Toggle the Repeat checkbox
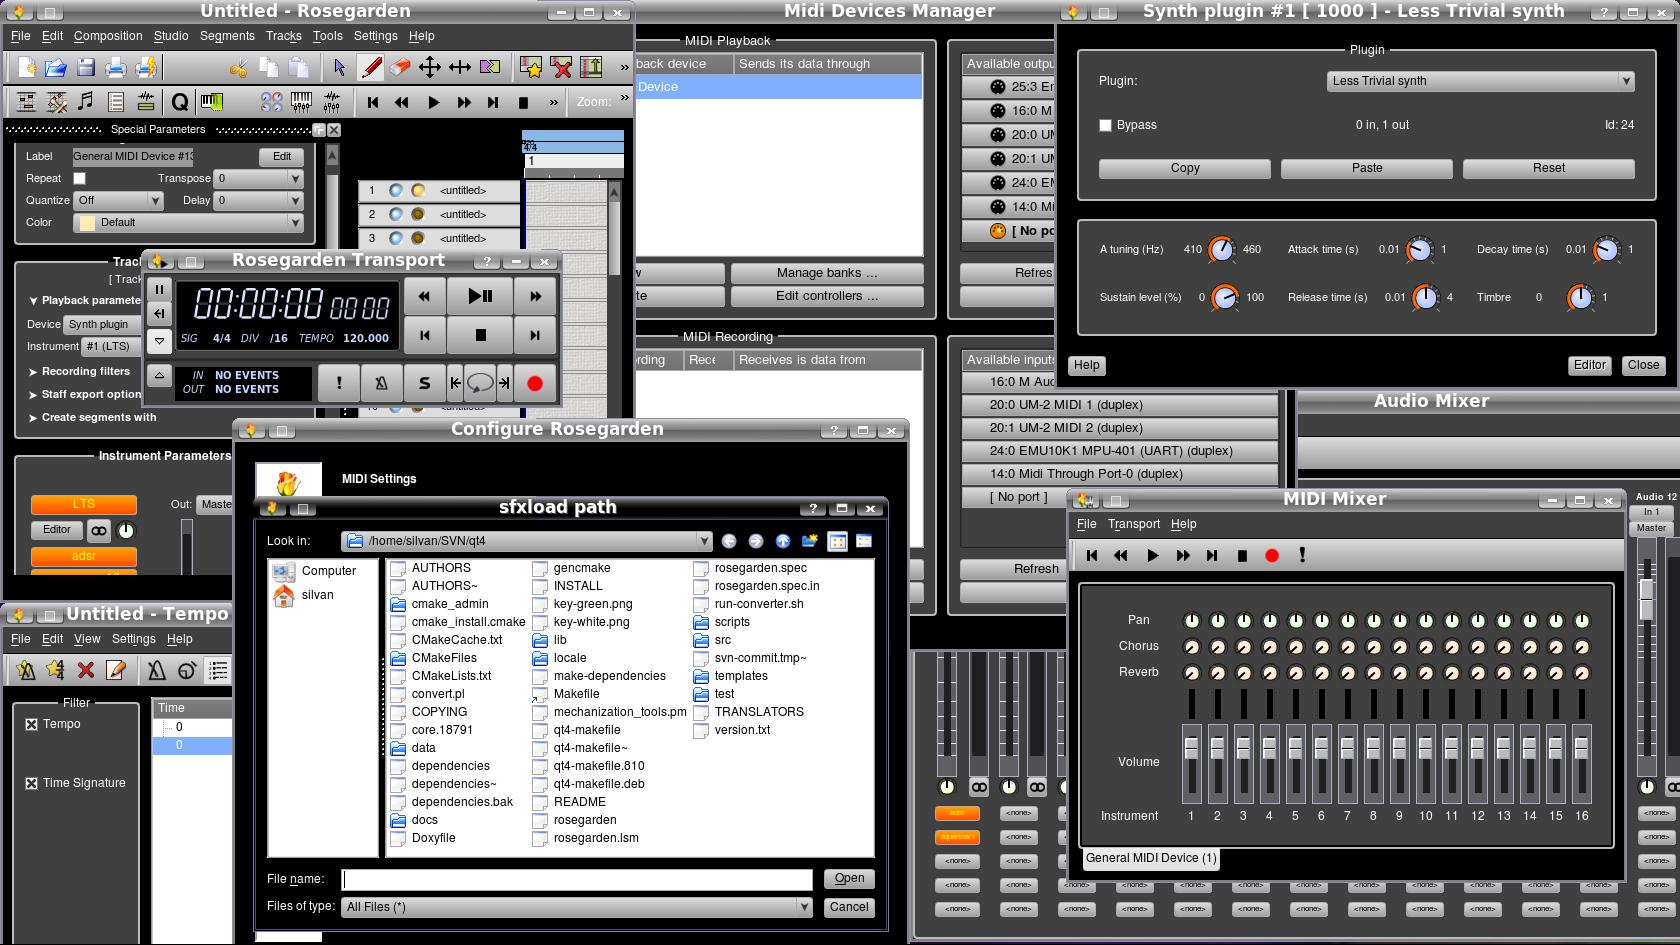This screenshot has width=1680, height=945. click(x=80, y=178)
